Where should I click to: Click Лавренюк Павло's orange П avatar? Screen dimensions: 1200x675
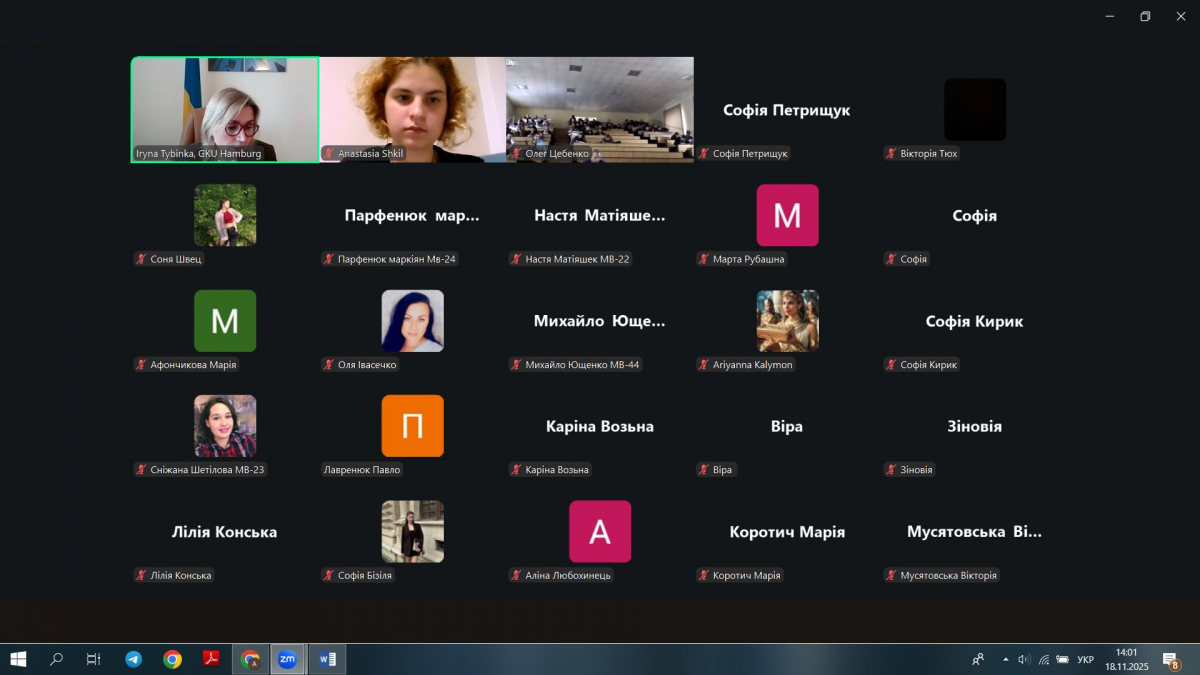click(412, 426)
